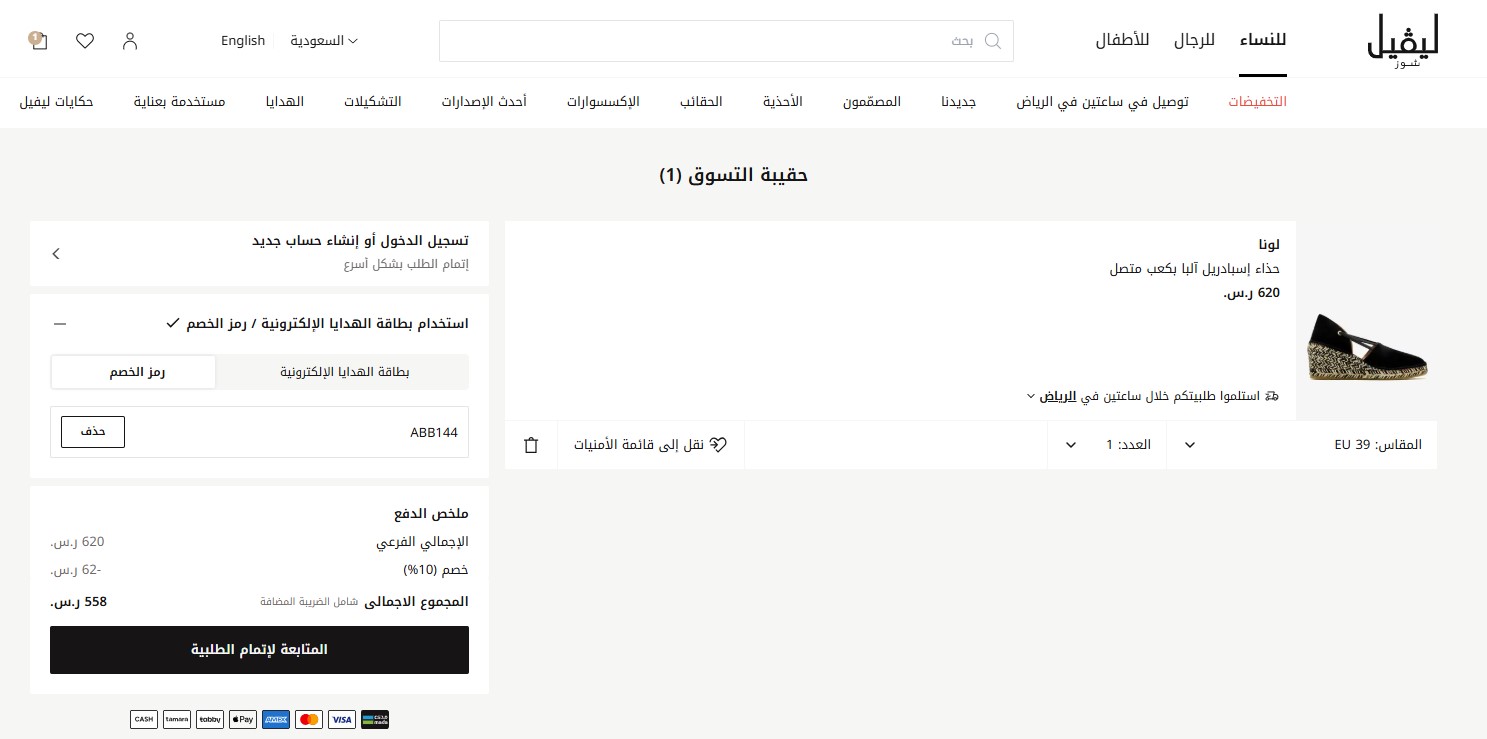
Task: Click the CASH payment icon
Action: pyautogui.click(x=144, y=719)
